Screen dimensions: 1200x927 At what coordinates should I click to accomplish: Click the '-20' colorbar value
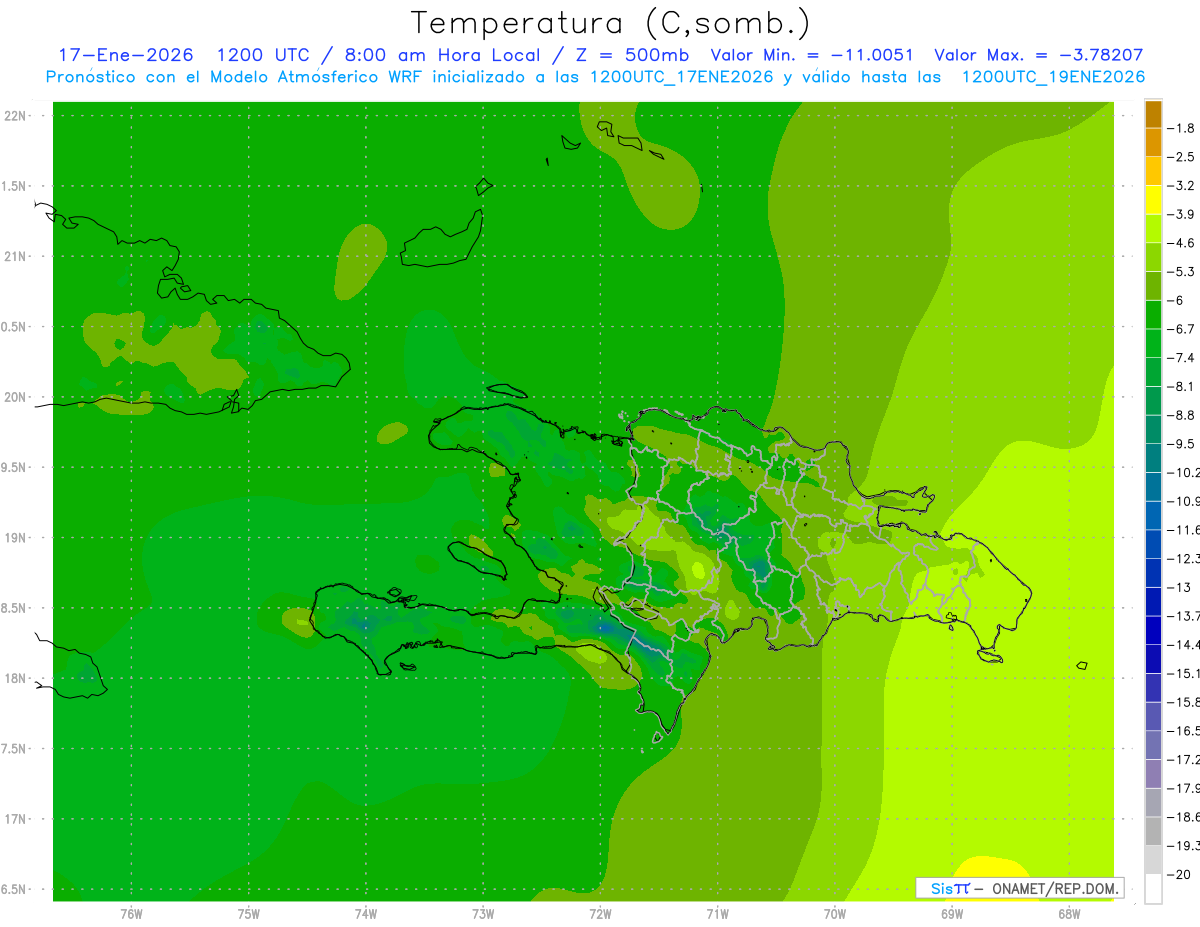coord(1180,875)
